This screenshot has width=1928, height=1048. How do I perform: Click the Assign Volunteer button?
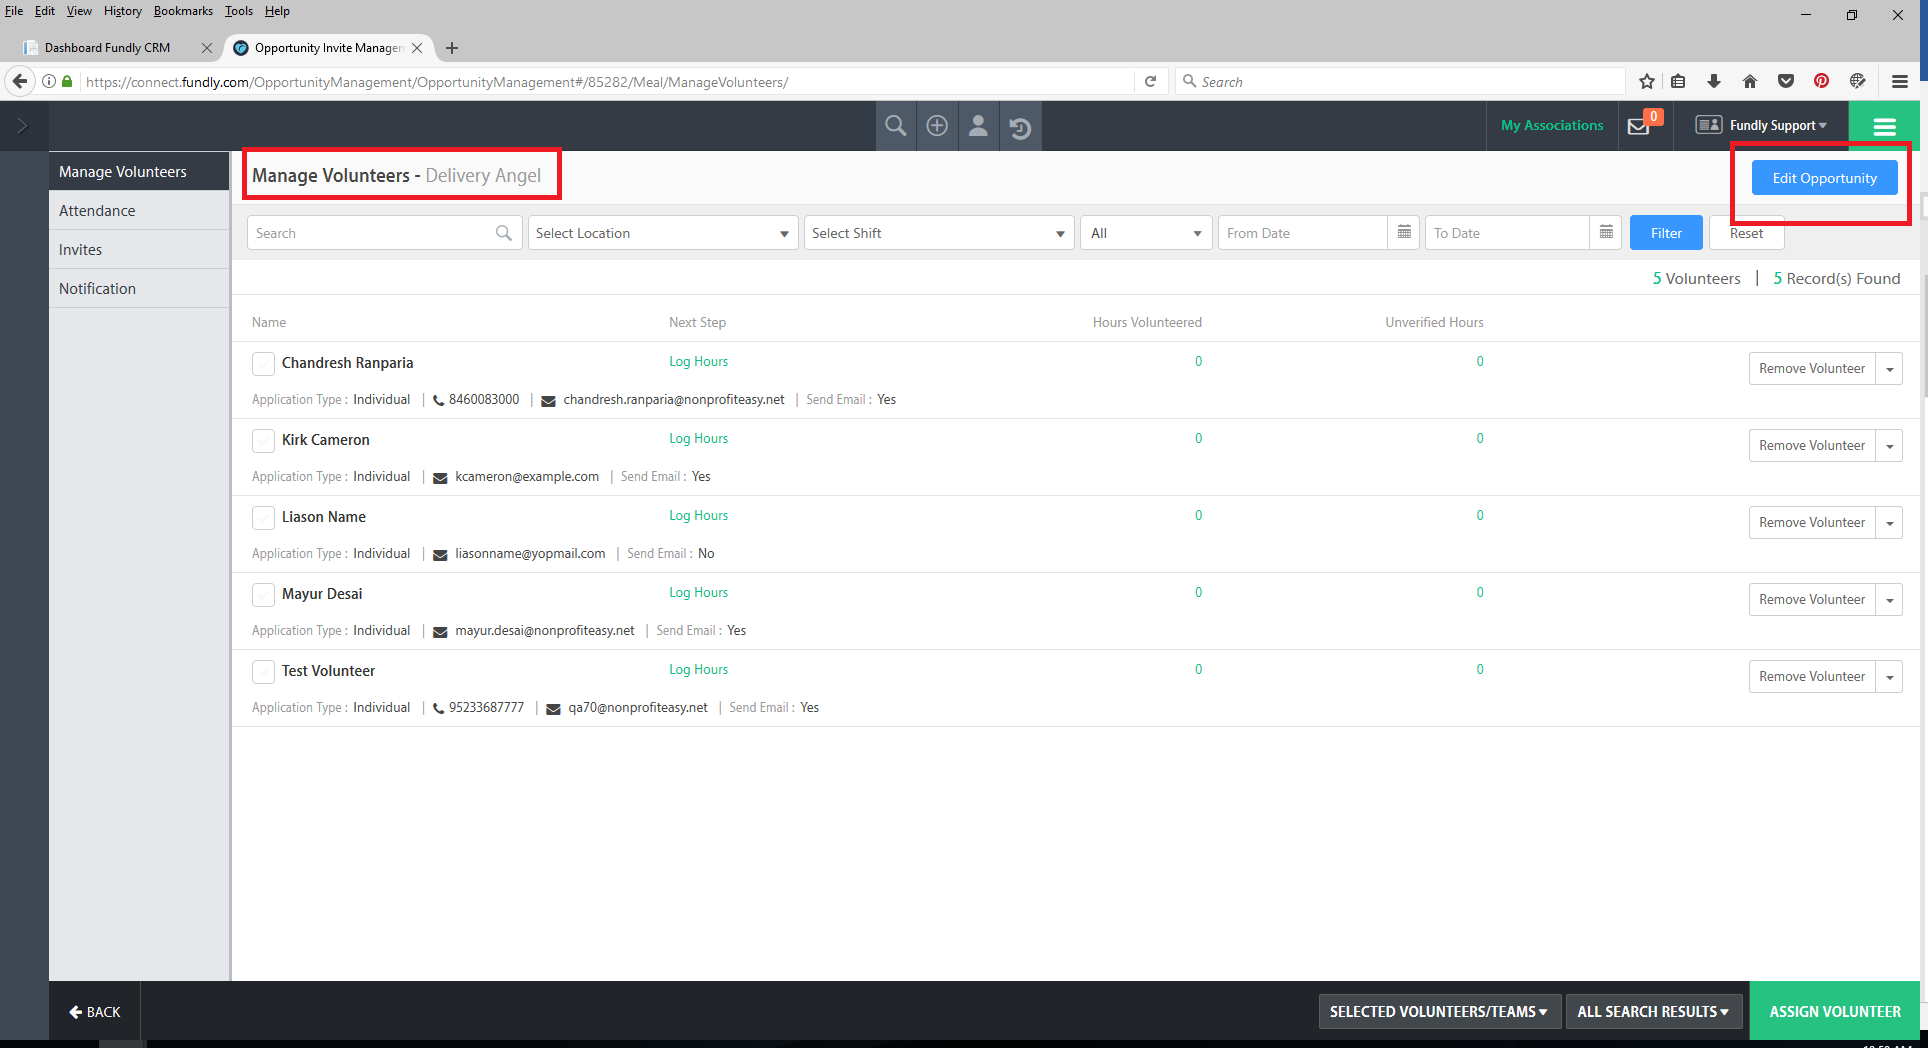(1835, 1012)
